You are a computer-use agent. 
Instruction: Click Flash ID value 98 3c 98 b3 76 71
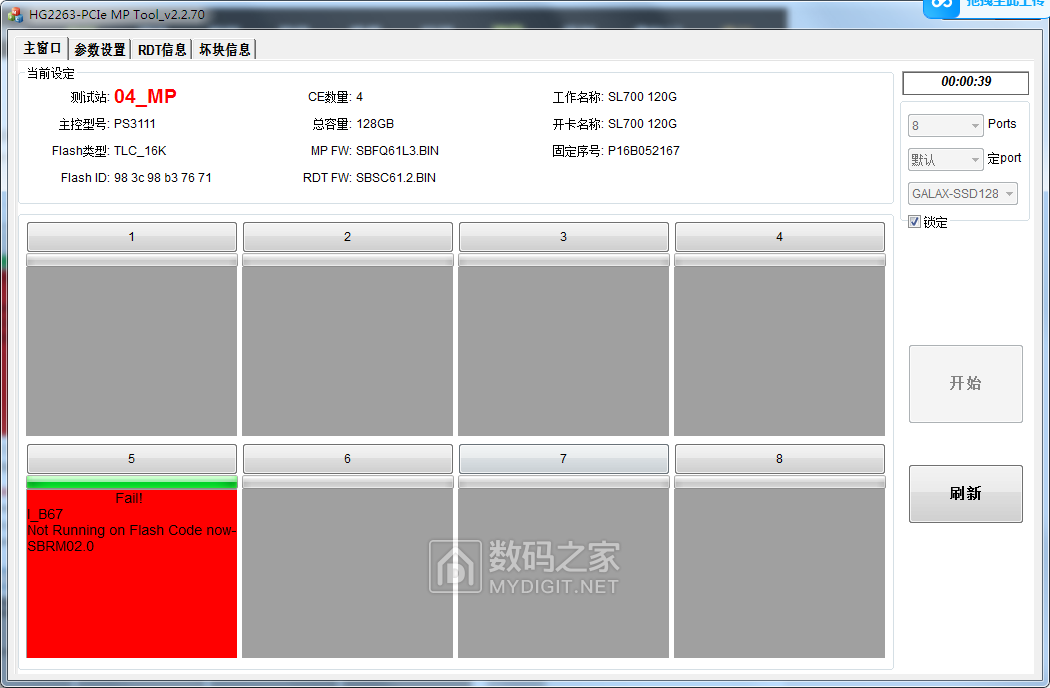(163, 178)
